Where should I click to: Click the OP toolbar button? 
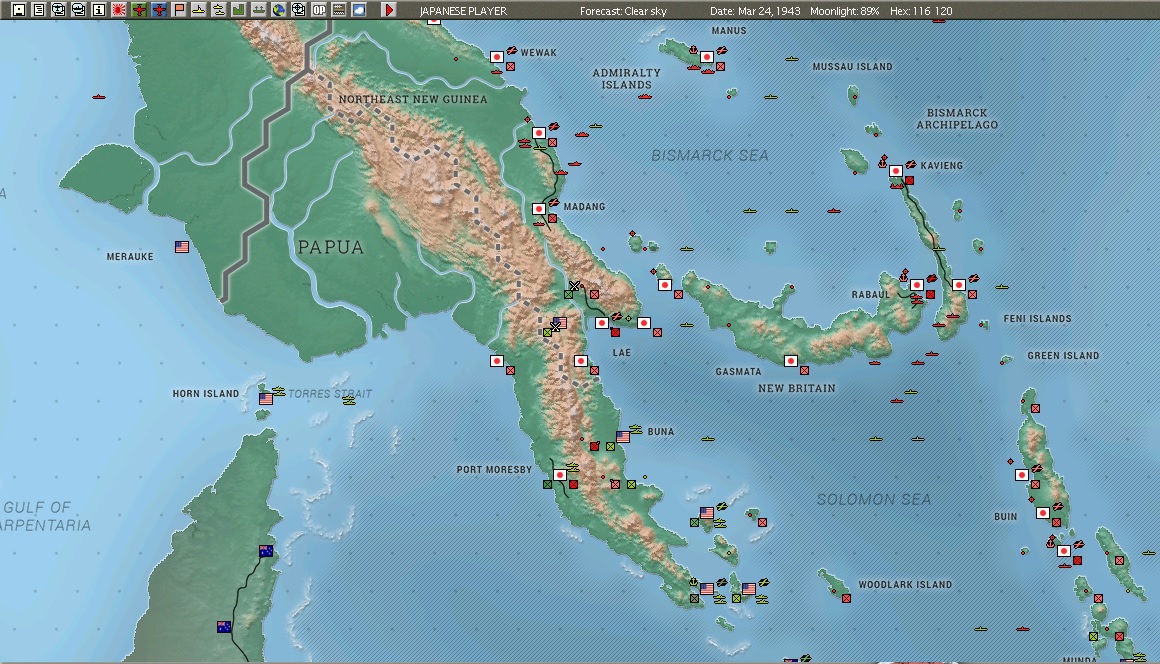tap(318, 10)
